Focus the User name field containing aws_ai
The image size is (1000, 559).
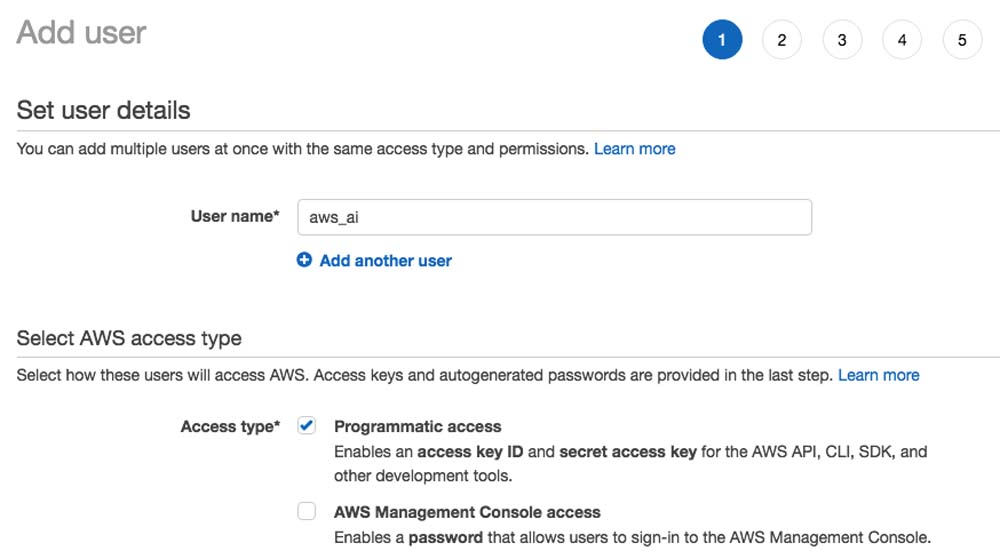[554, 217]
